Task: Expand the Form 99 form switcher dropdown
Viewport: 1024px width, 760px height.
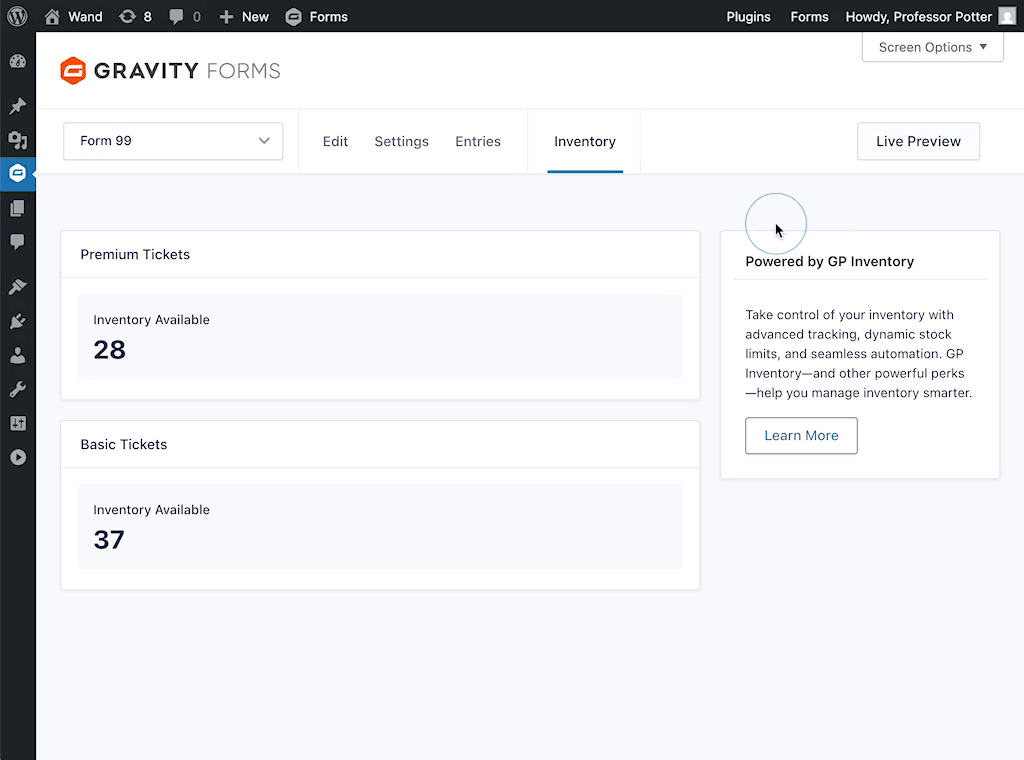Action: [173, 141]
